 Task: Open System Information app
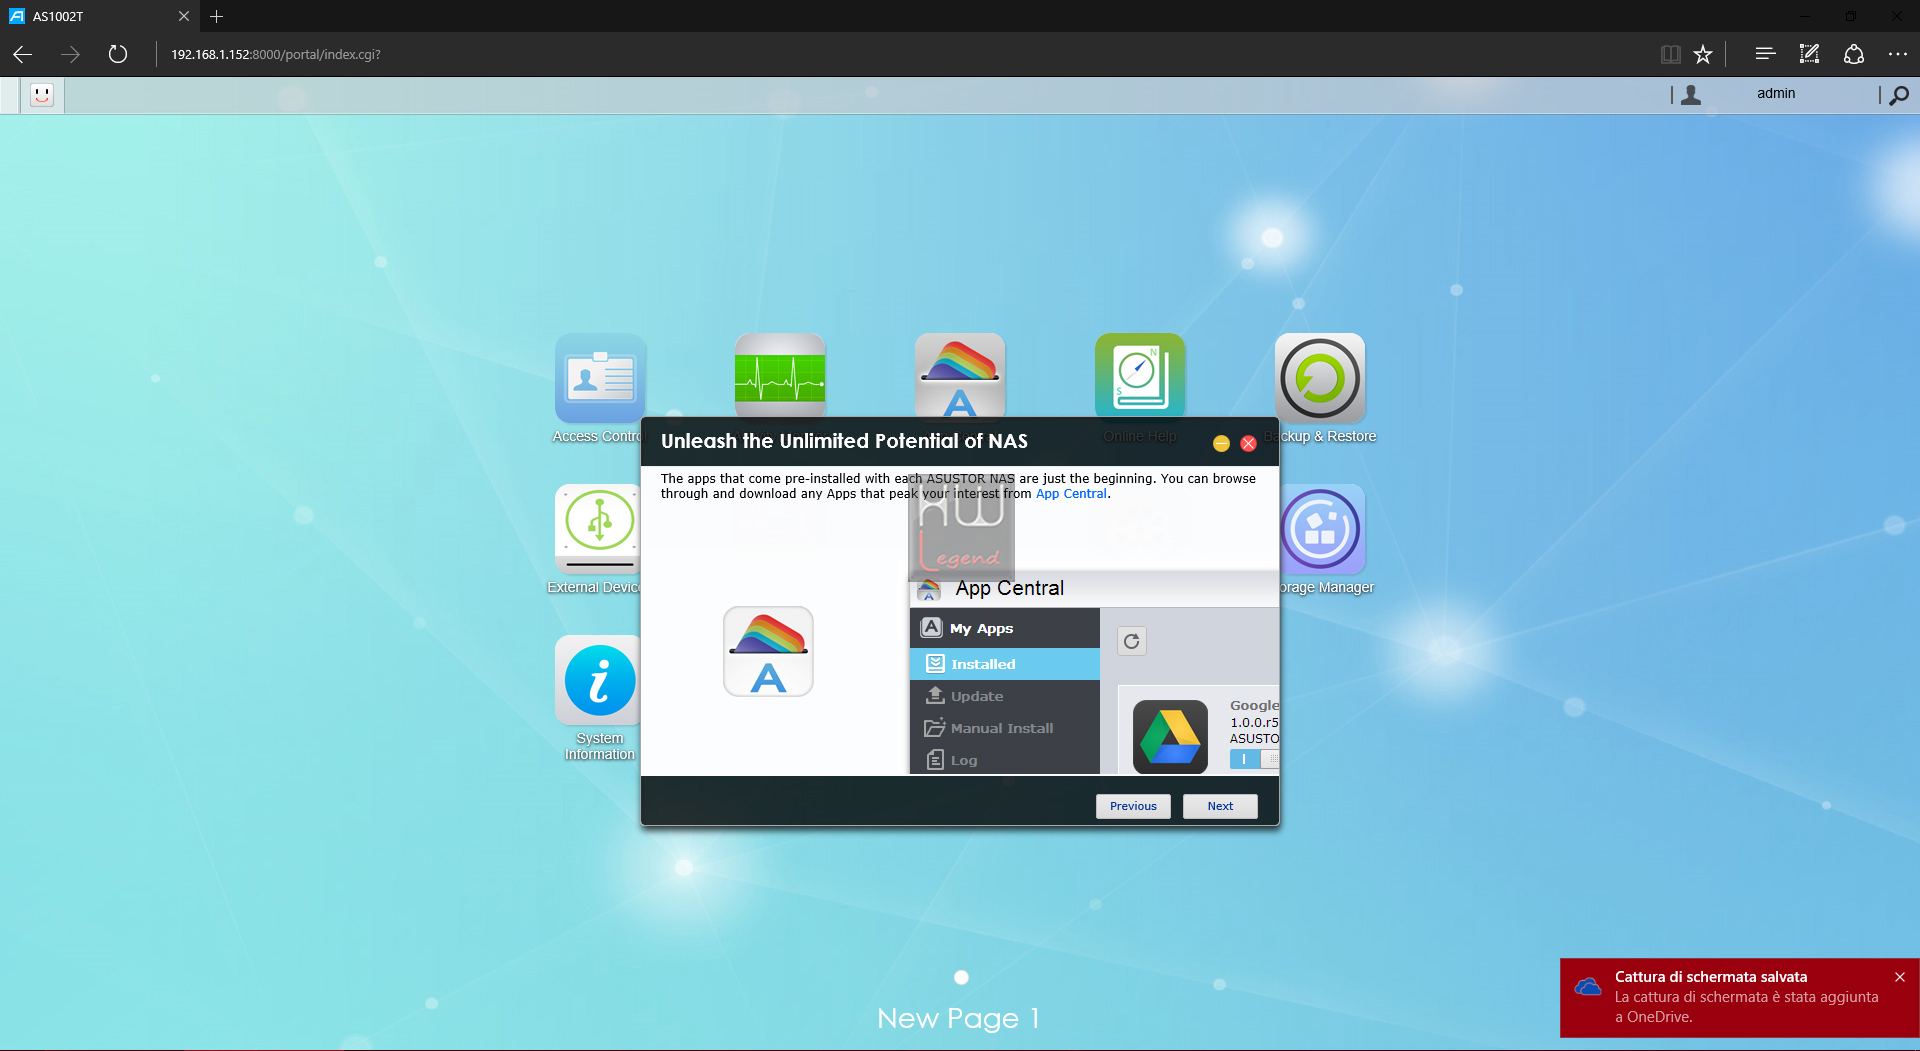598,680
